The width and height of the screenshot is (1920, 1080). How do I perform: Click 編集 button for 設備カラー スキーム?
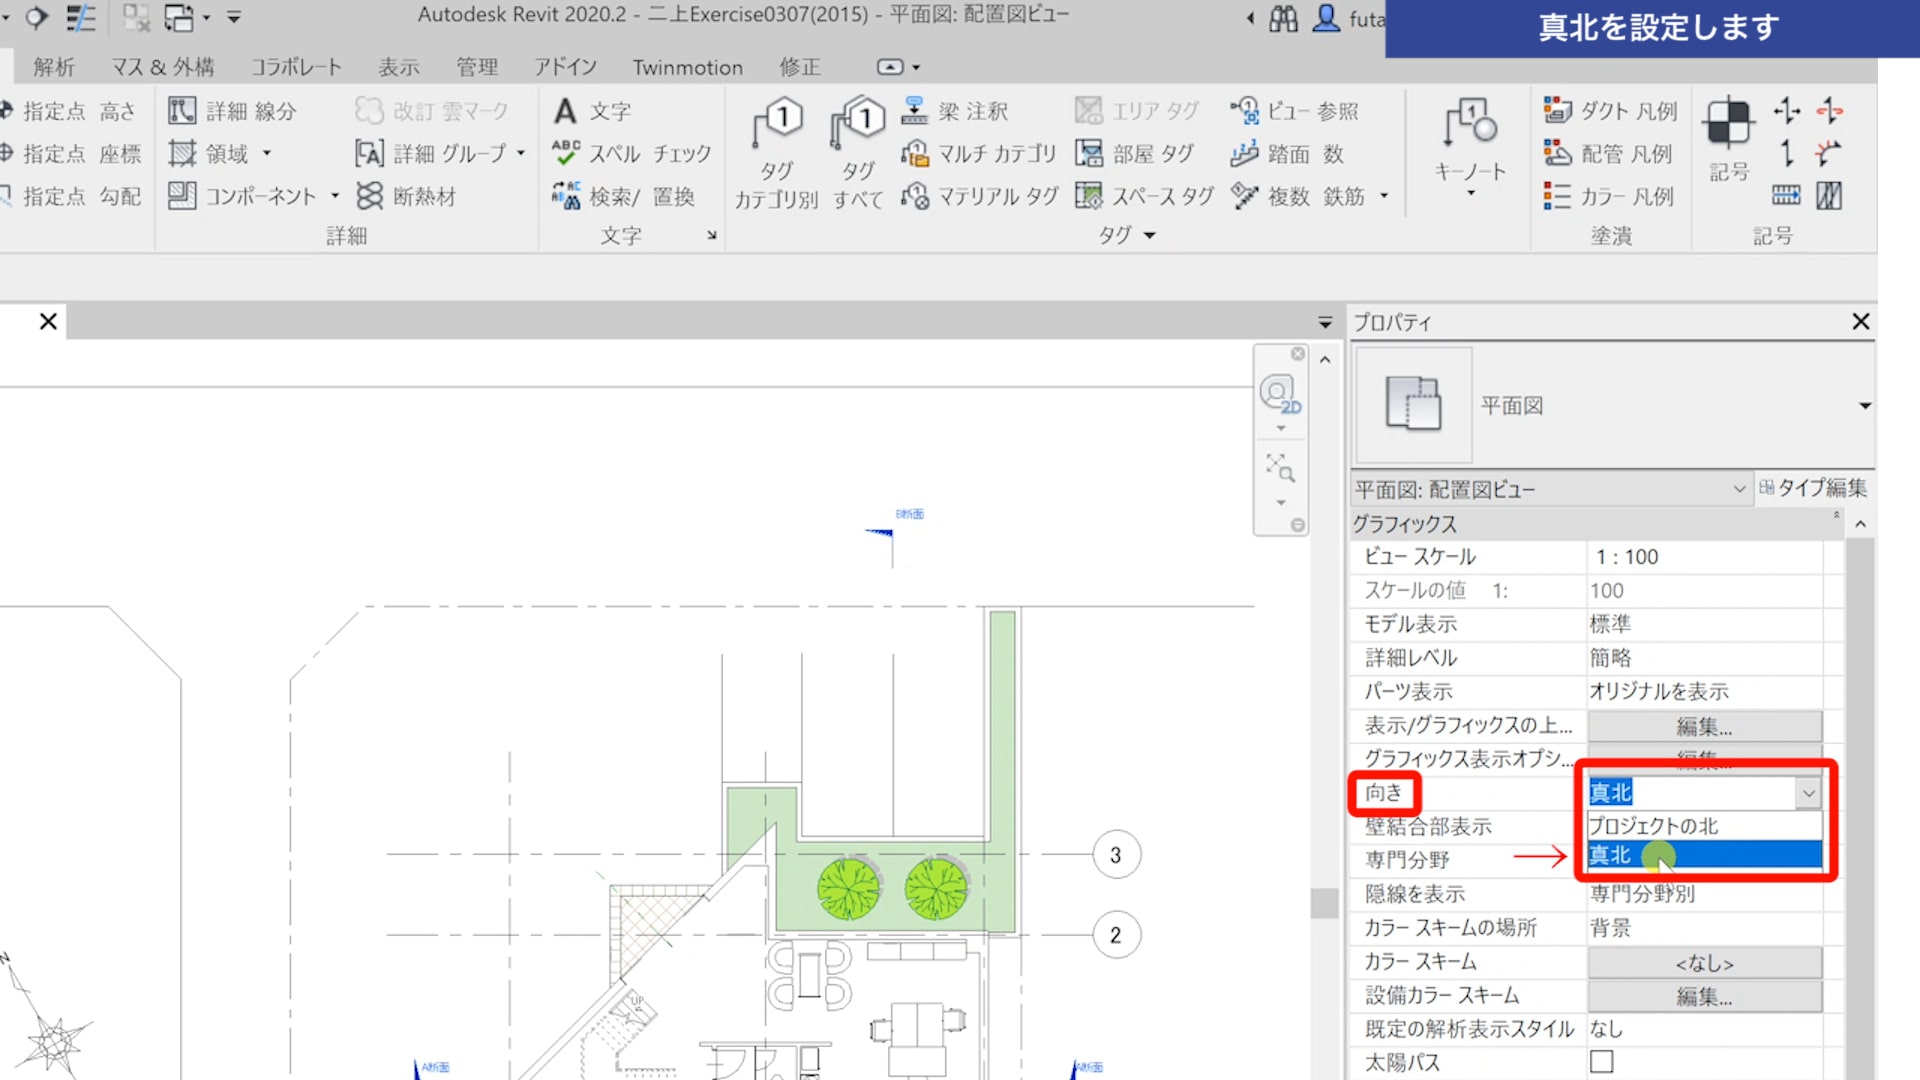(1704, 996)
